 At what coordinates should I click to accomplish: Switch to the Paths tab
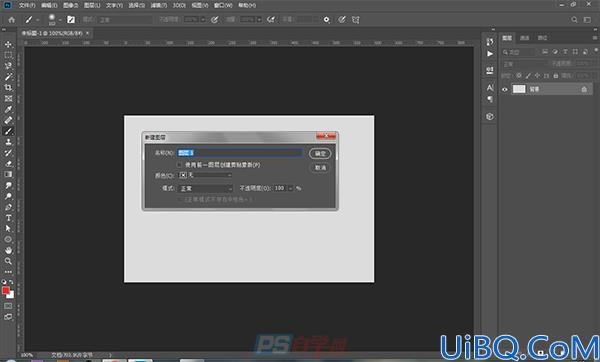542,38
